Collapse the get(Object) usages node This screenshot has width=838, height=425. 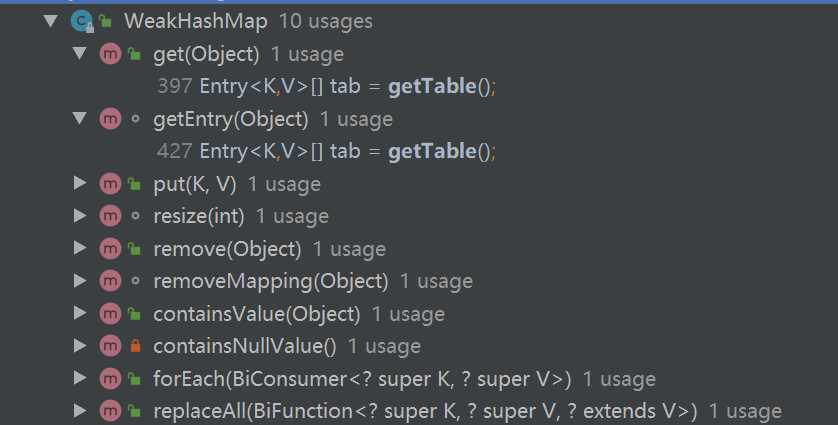(x=80, y=54)
